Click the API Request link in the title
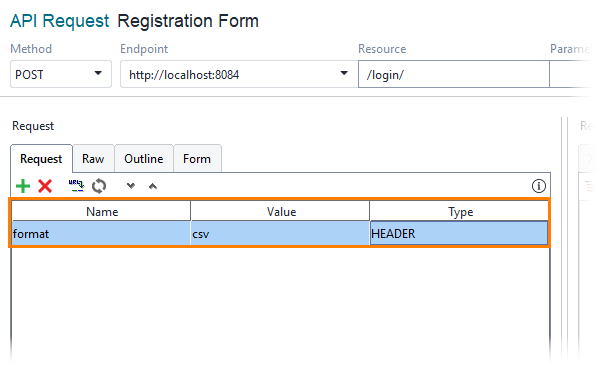 59,21
